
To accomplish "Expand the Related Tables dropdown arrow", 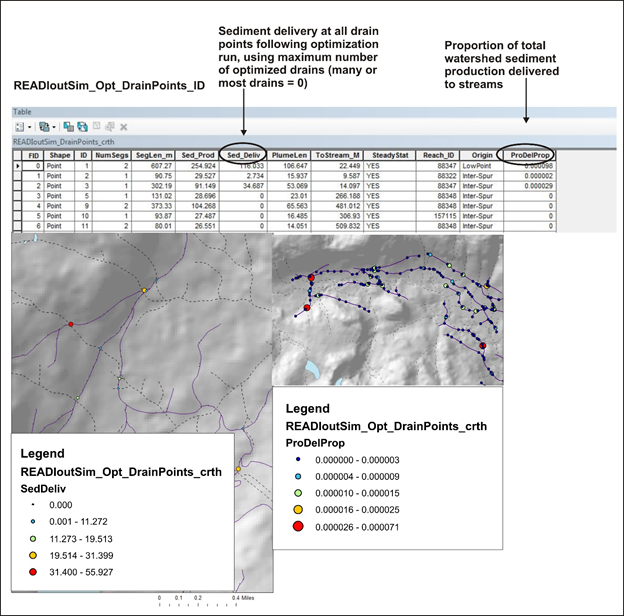I will (56, 127).
